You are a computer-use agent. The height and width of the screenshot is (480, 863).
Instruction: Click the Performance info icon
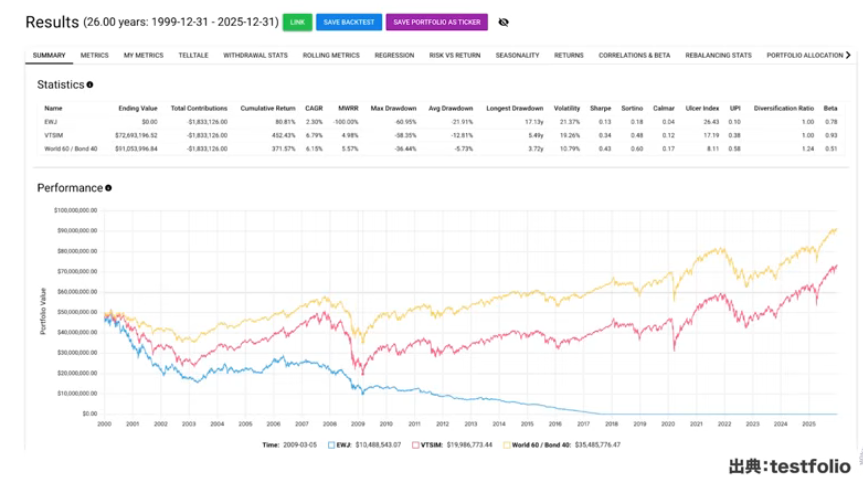point(108,187)
